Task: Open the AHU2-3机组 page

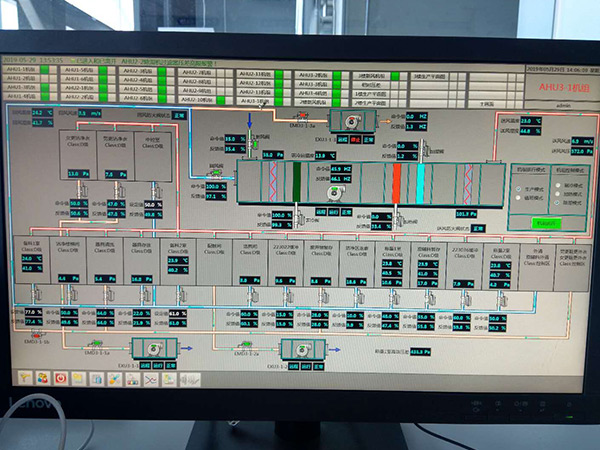Action: coord(138,71)
